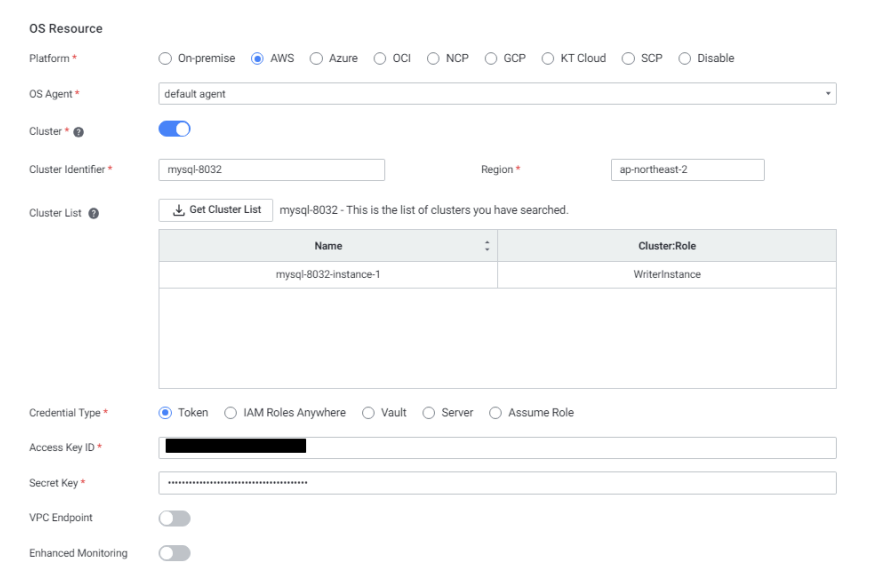The image size is (870, 574).
Task: Select the Disable platform option
Action: [685, 58]
